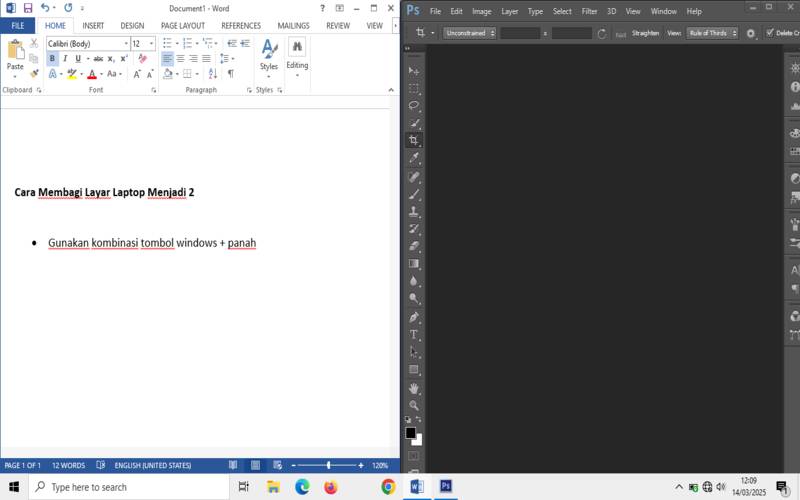
Task: Select the Blur tool in Photoshop
Action: (414, 281)
